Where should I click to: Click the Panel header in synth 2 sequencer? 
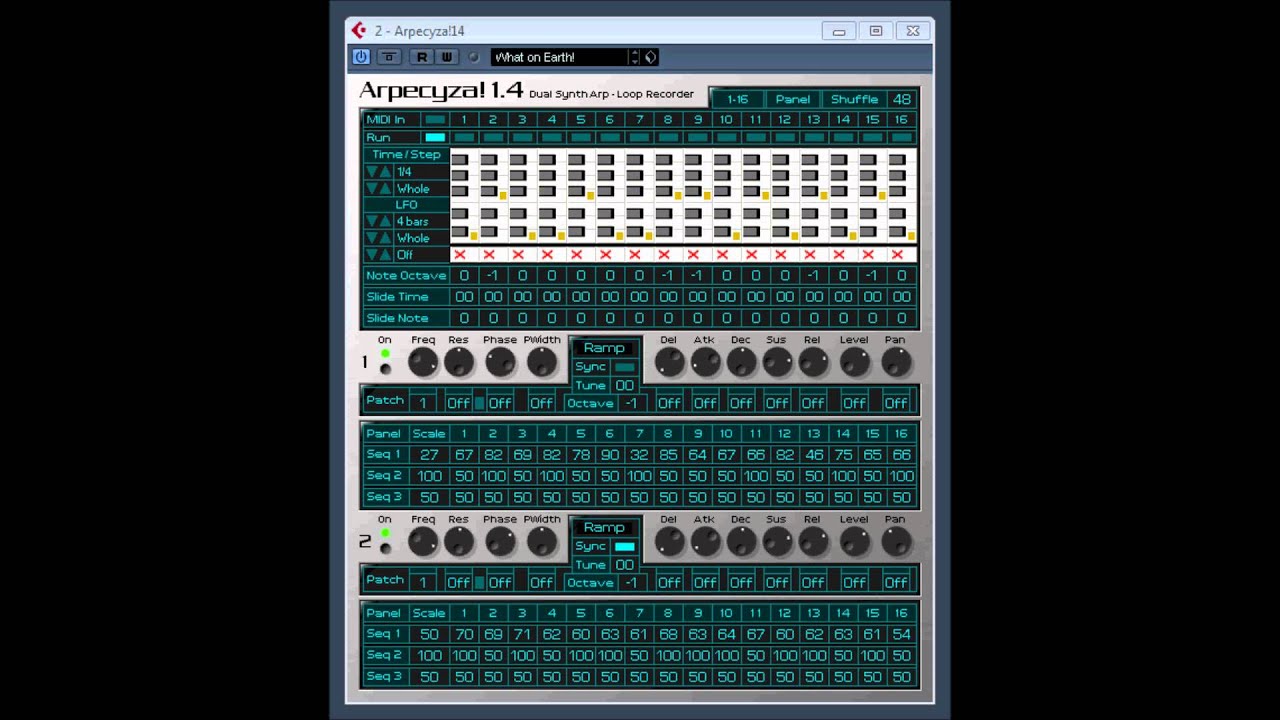tap(384, 614)
